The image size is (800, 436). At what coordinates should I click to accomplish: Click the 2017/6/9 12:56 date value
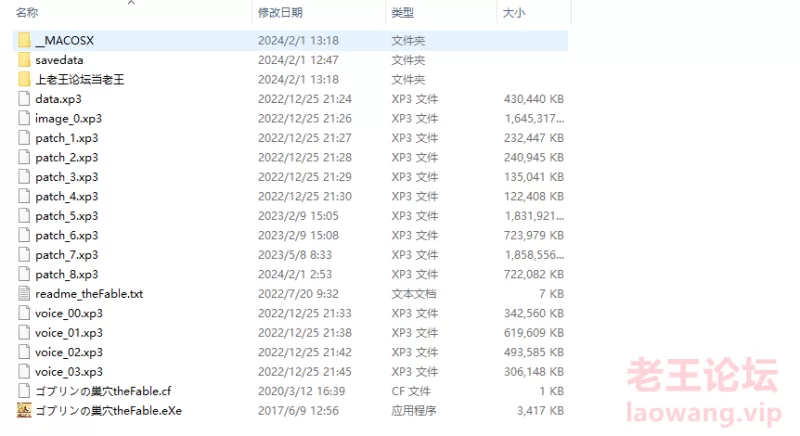pyautogui.click(x=298, y=410)
